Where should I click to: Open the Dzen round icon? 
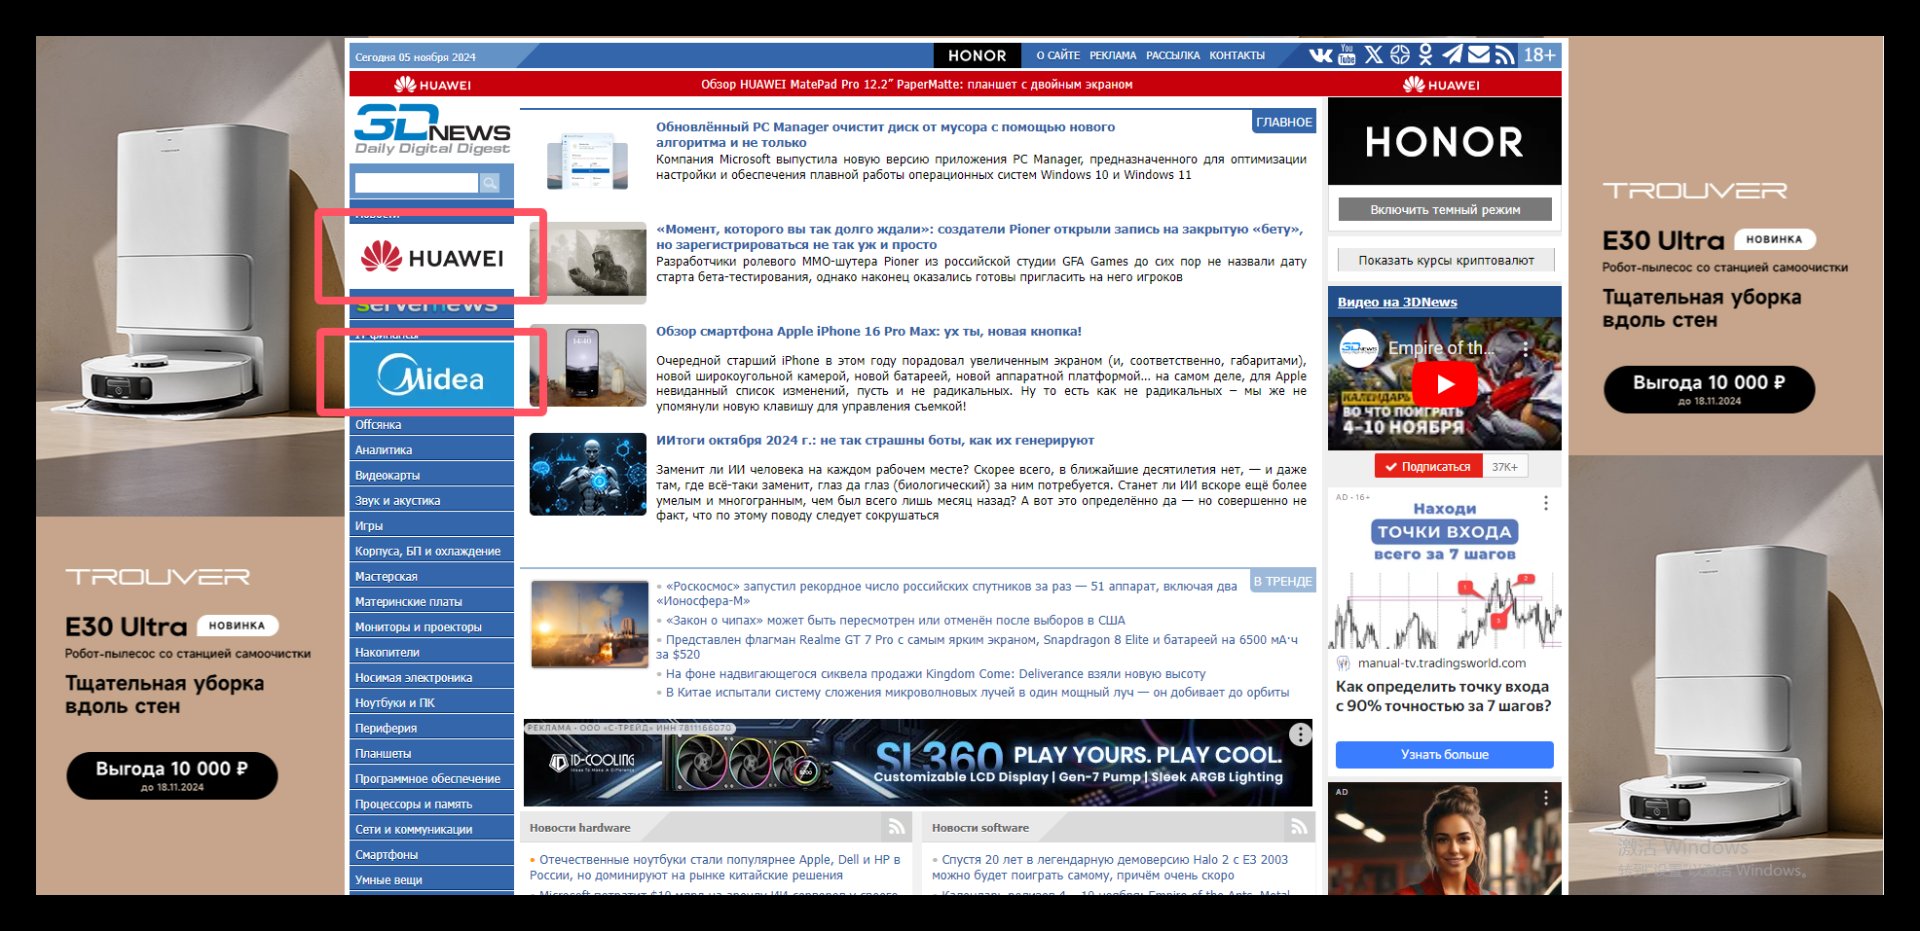1400,55
